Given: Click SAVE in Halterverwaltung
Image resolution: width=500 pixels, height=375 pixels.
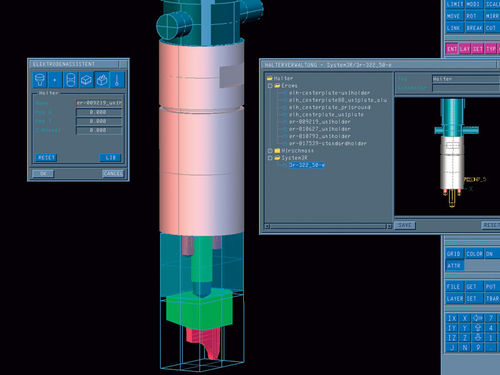Looking at the screenshot, I should pyautogui.click(x=405, y=226).
